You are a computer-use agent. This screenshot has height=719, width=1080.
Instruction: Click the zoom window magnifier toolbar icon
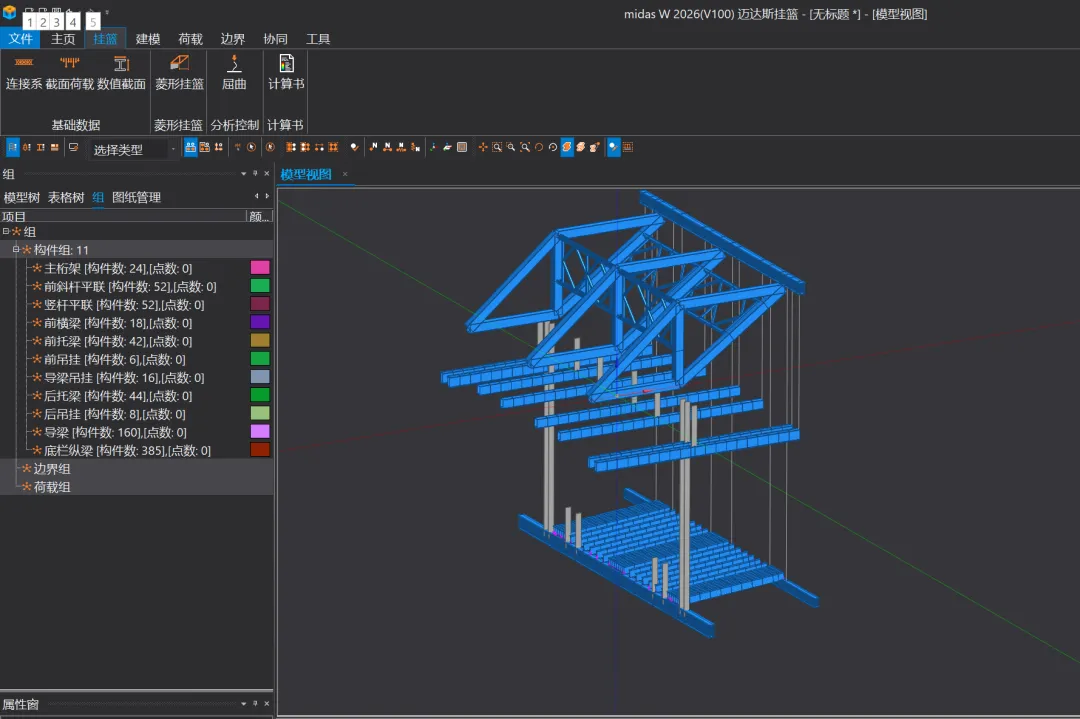point(497,147)
